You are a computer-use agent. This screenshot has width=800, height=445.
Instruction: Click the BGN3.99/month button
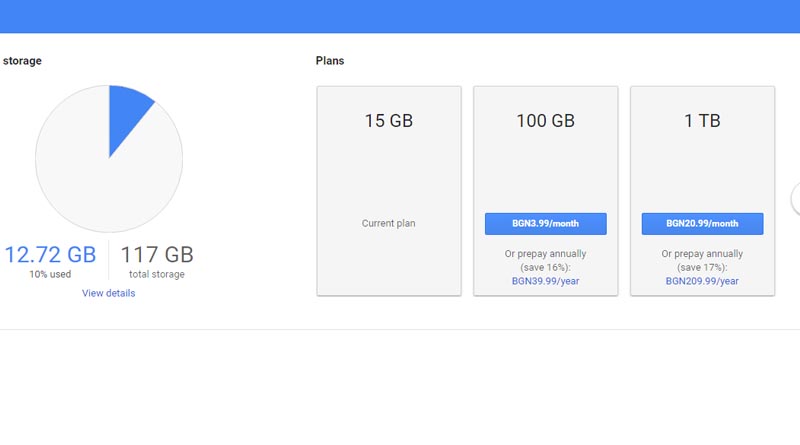[545, 224]
